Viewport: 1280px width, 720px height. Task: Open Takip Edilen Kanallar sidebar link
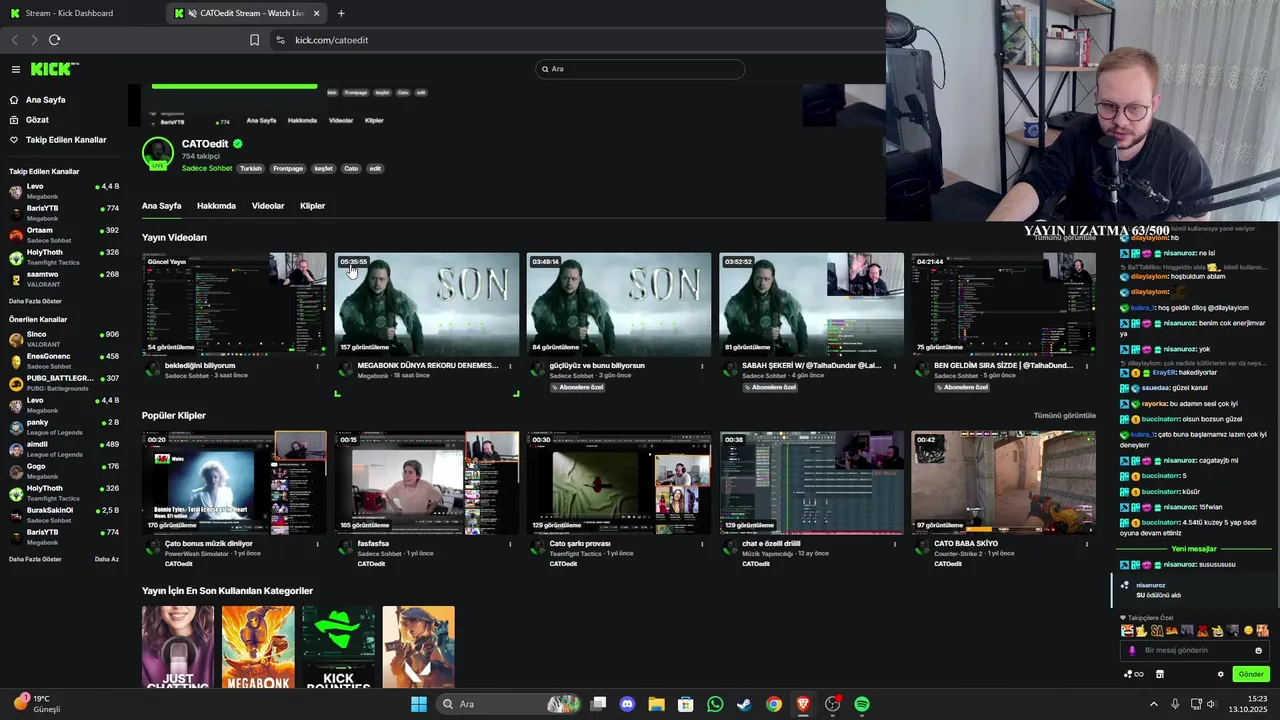click(65, 140)
